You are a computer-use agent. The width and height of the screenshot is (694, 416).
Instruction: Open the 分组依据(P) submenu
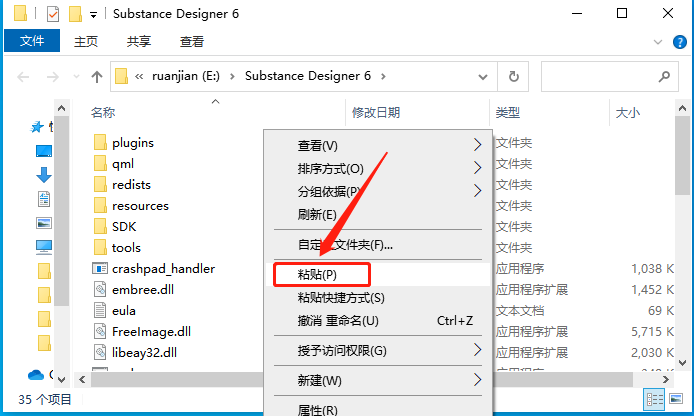tap(378, 192)
